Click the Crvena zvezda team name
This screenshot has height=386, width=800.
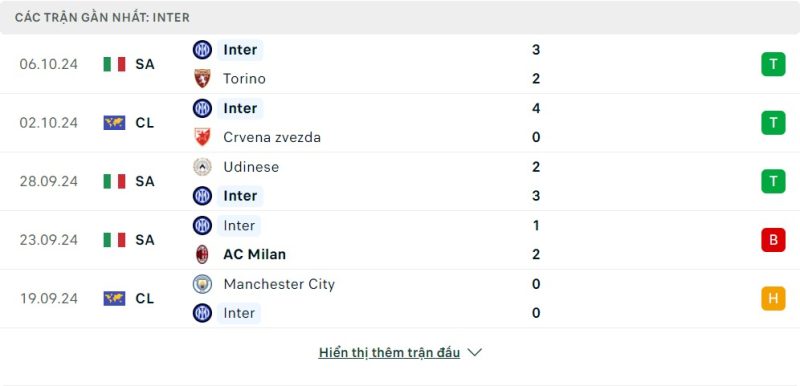272,137
